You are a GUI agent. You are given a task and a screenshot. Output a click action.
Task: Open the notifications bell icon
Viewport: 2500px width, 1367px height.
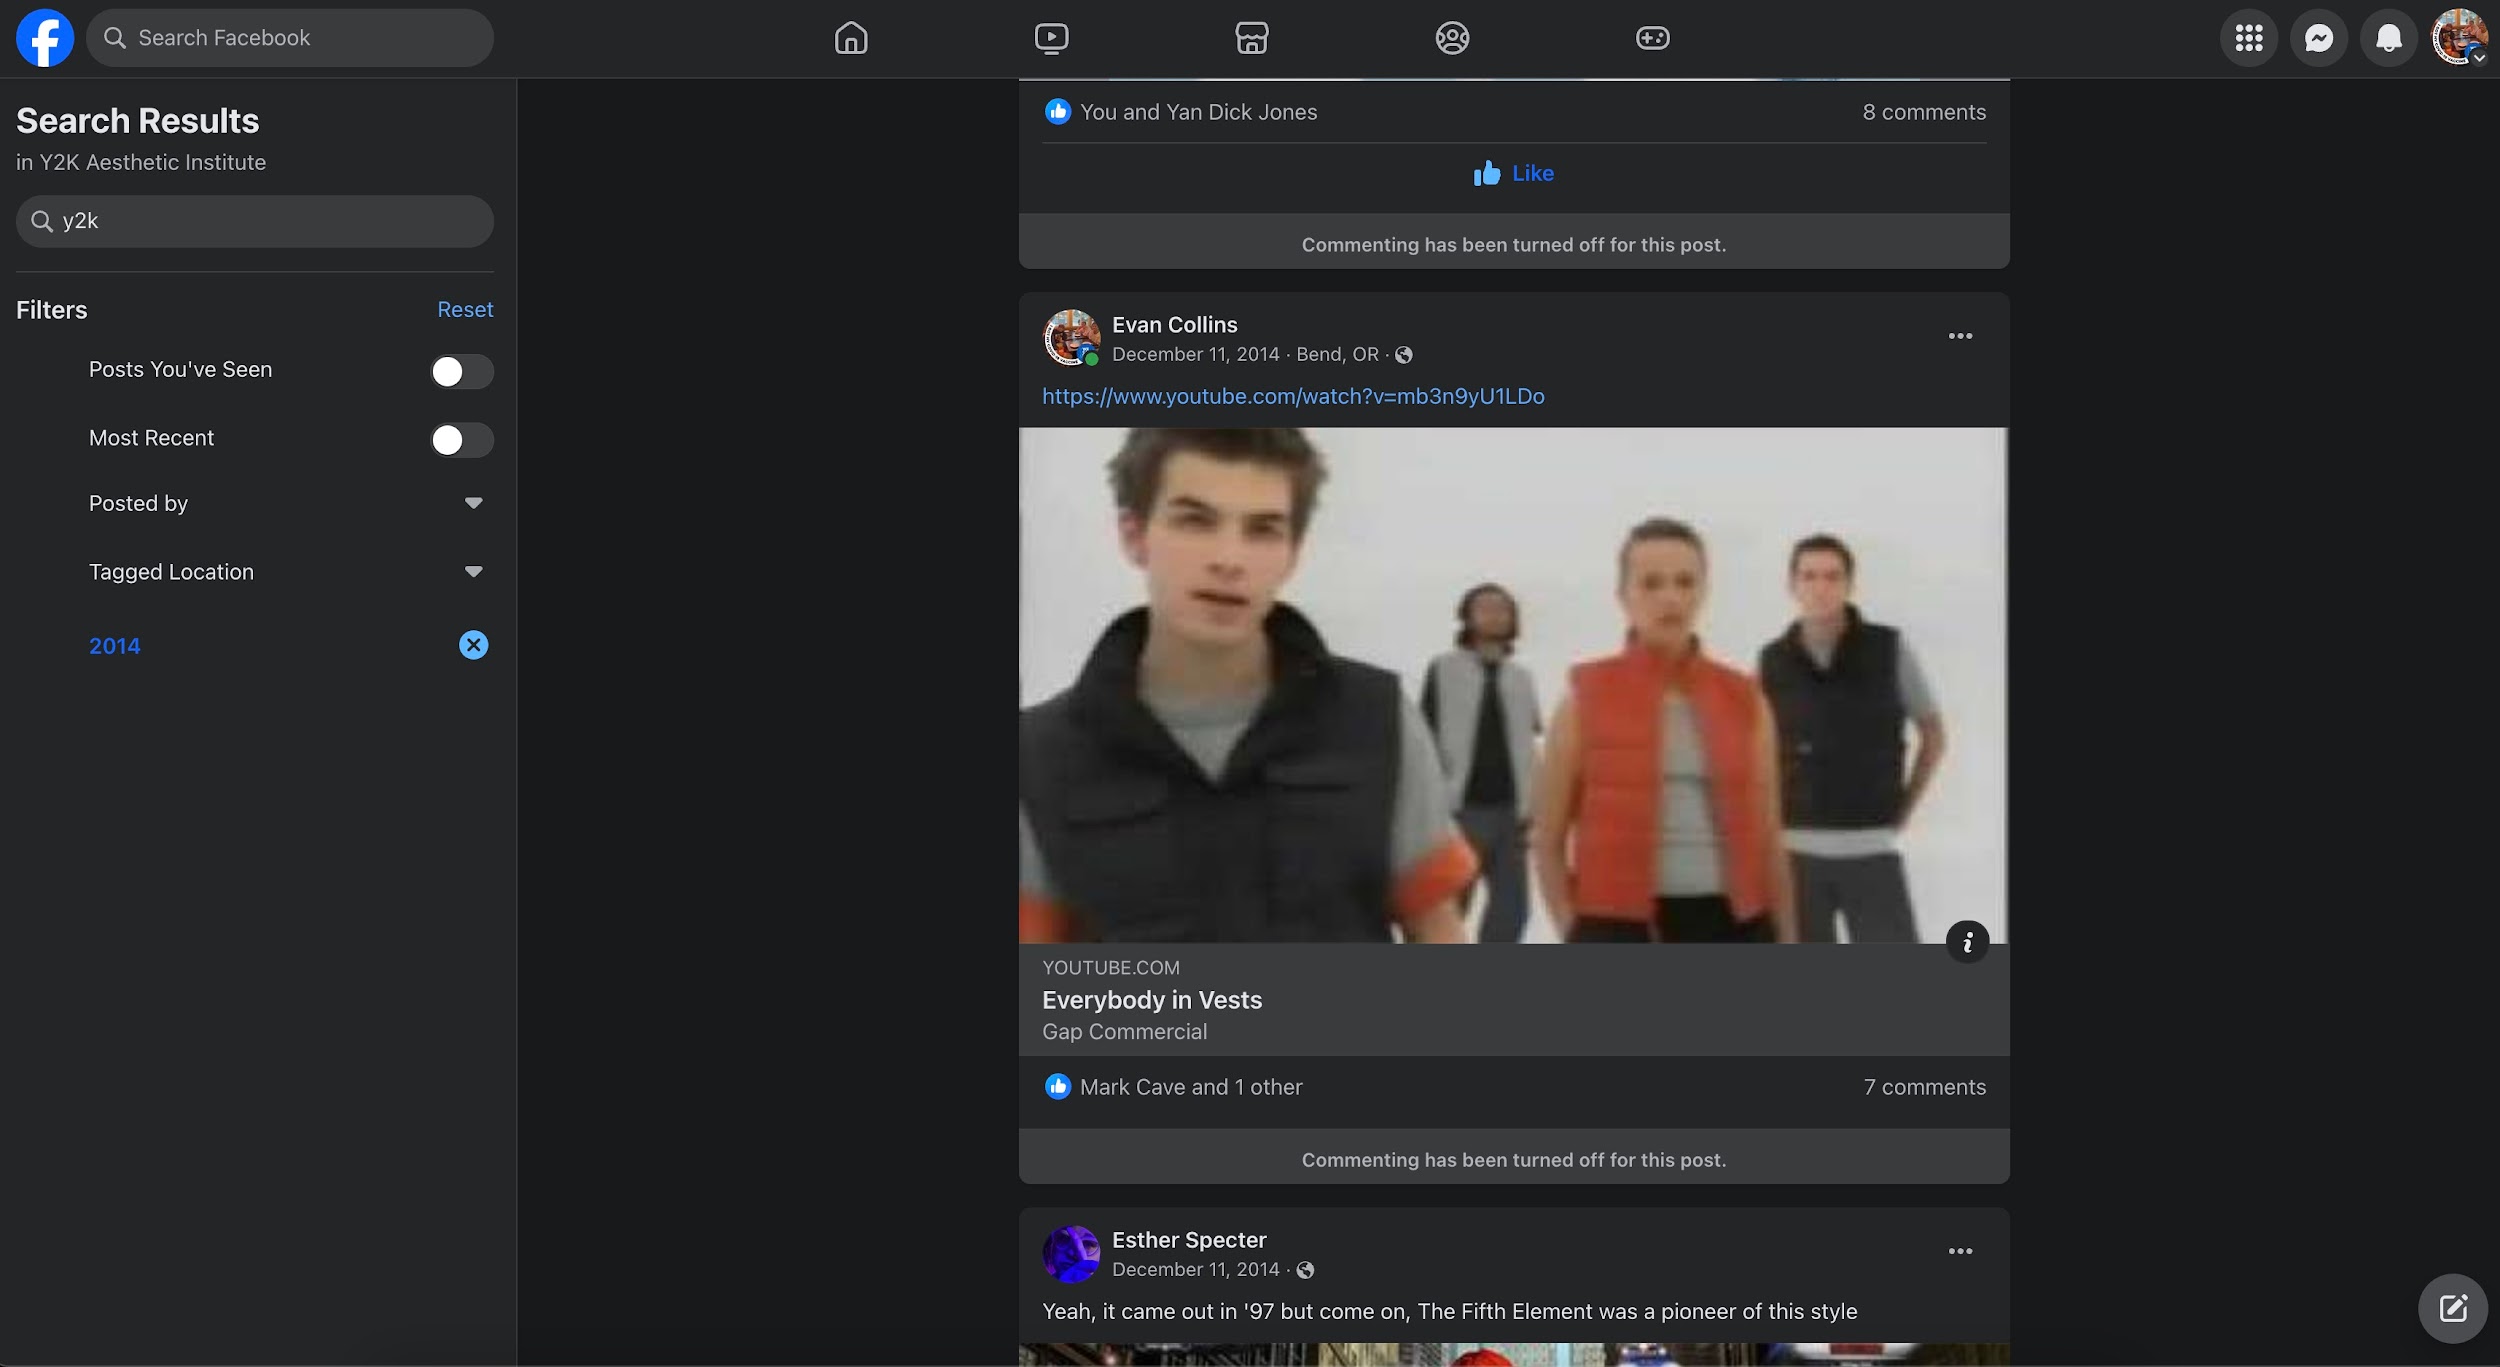click(2388, 38)
